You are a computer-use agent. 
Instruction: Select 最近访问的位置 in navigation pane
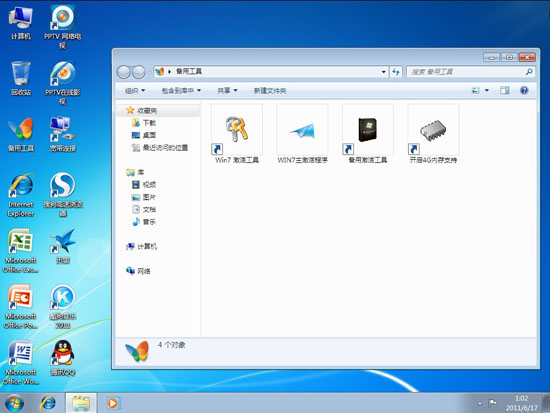pyautogui.click(x=160, y=148)
